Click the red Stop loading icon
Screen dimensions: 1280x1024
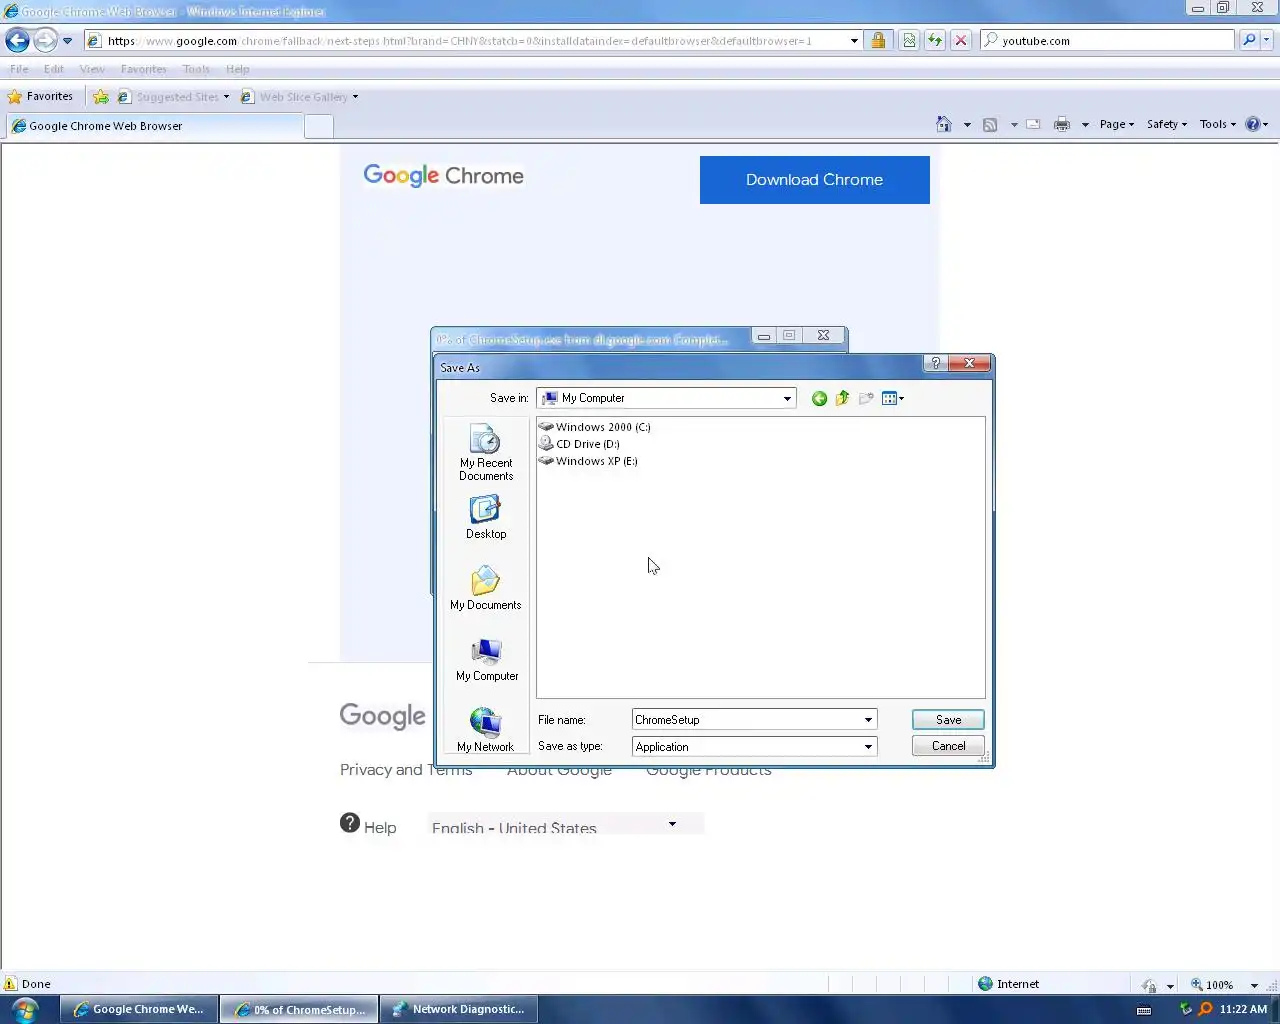tap(961, 41)
